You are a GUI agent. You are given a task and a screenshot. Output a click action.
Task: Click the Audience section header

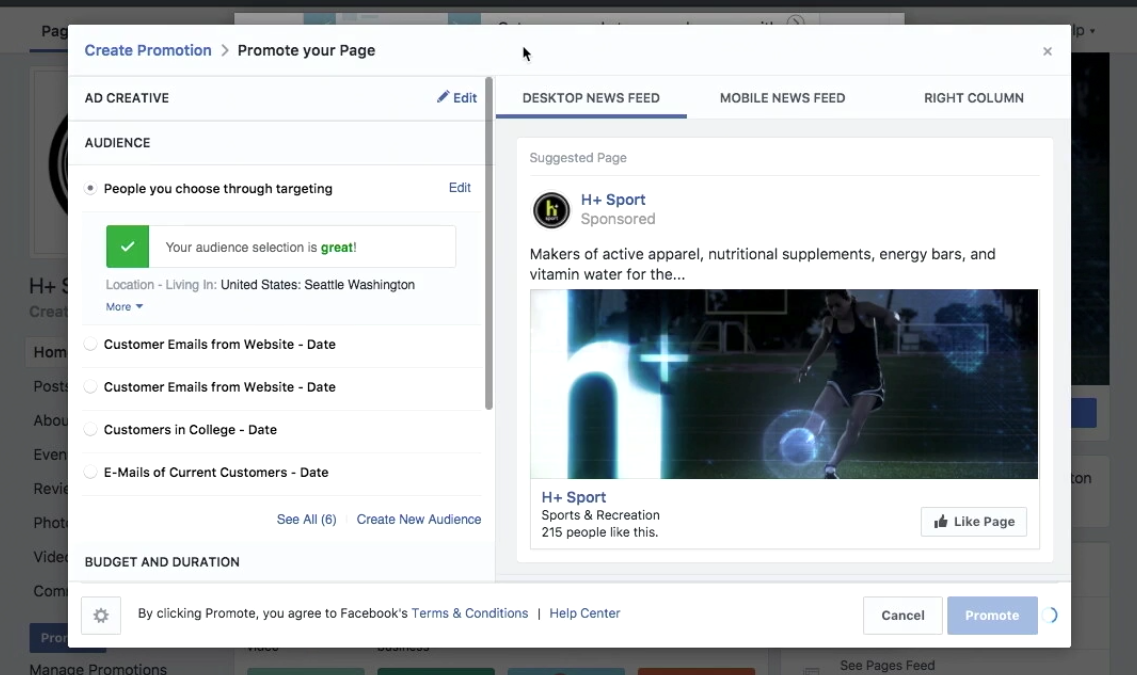point(117,143)
